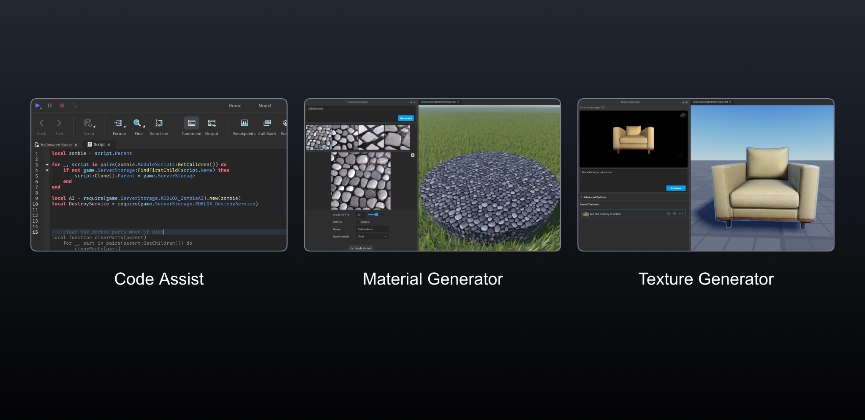The width and height of the screenshot is (865, 420).
Task: Click the material Name input field
Action: (x=373, y=228)
